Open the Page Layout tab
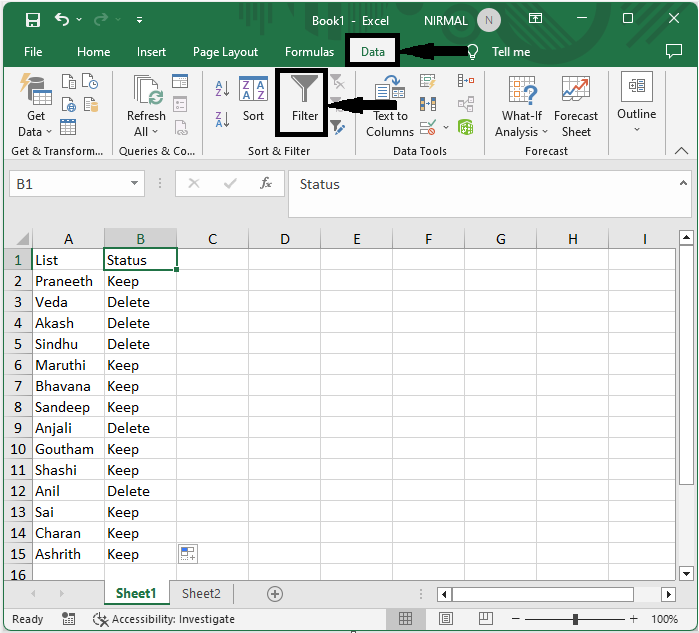 pyautogui.click(x=225, y=52)
